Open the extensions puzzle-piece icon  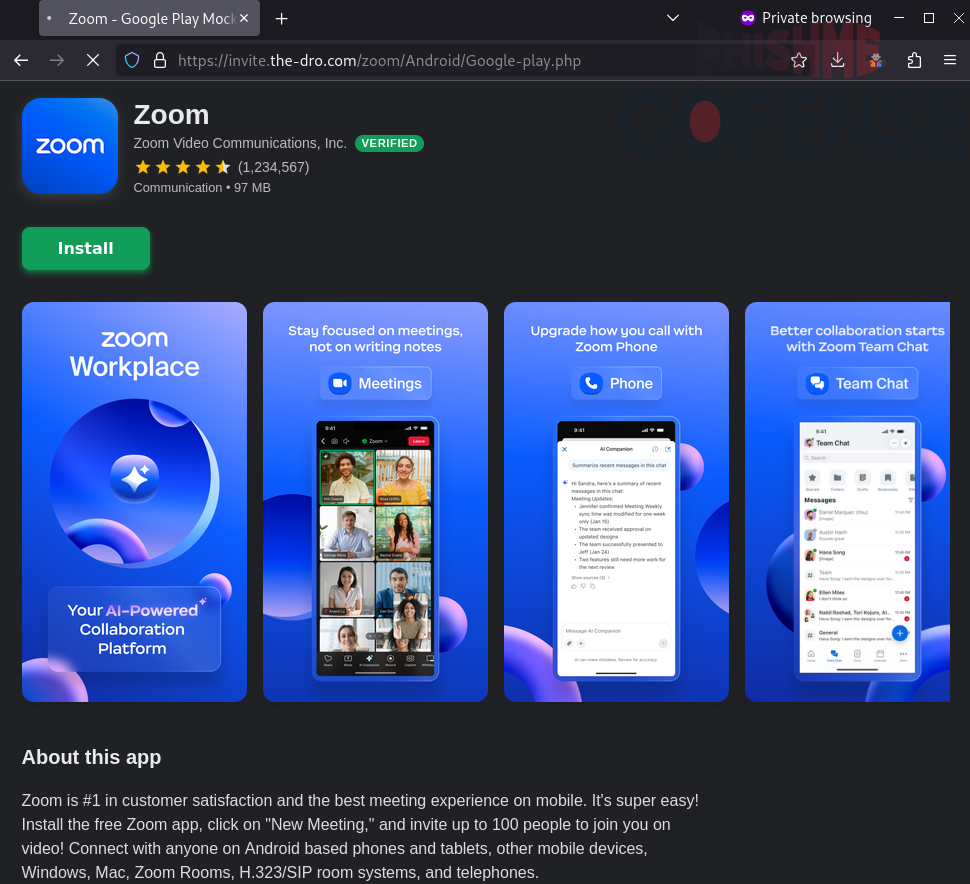tap(914, 61)
